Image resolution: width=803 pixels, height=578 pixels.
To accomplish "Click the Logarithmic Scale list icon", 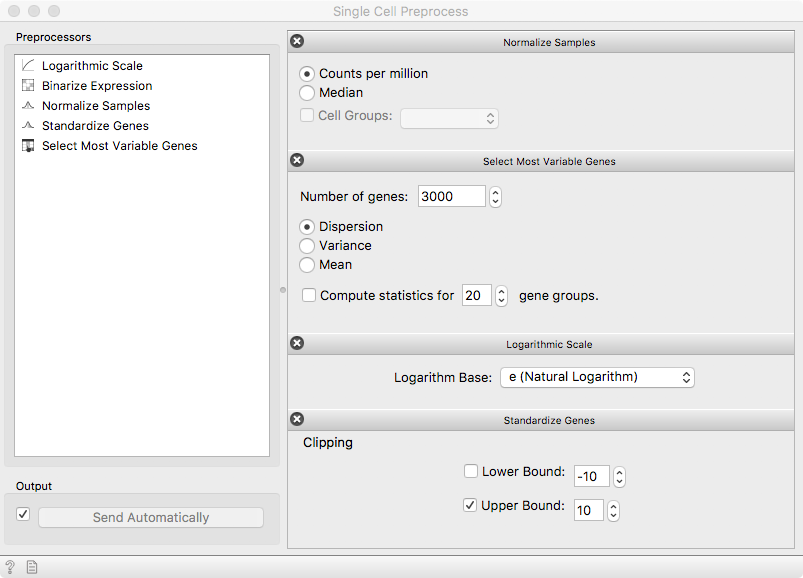I will [28, 66].
